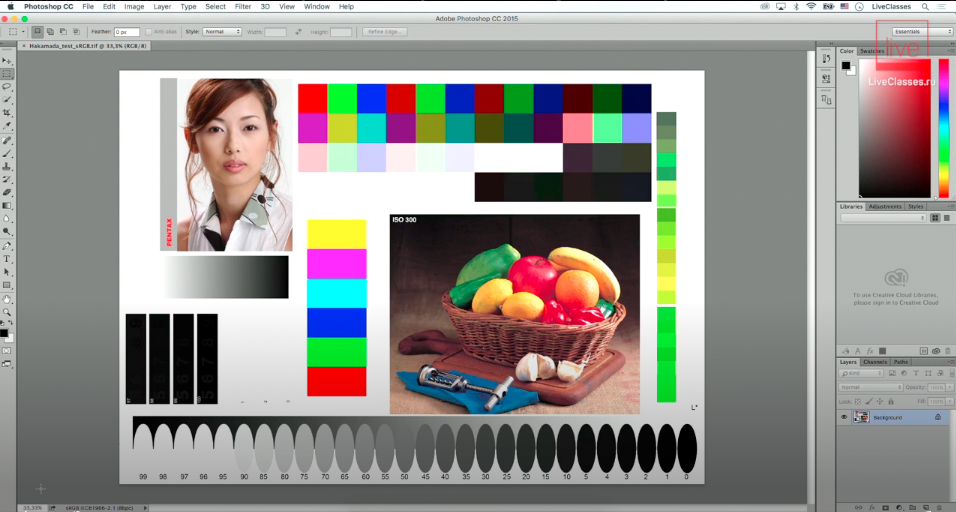Select the Horizontal Type tool
The height and width of the screenshot is (512, 956).
click(7, 259)
